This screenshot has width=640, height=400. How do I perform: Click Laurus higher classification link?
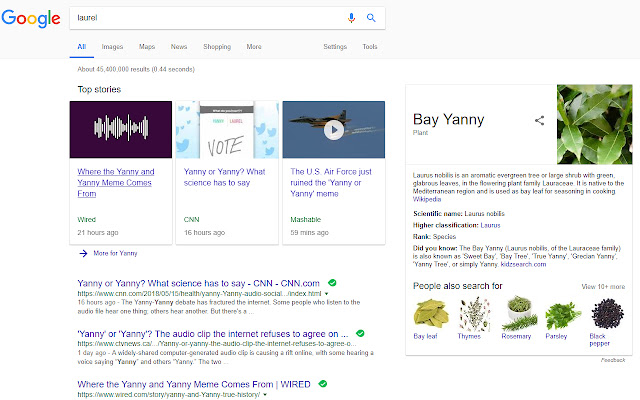490,225
